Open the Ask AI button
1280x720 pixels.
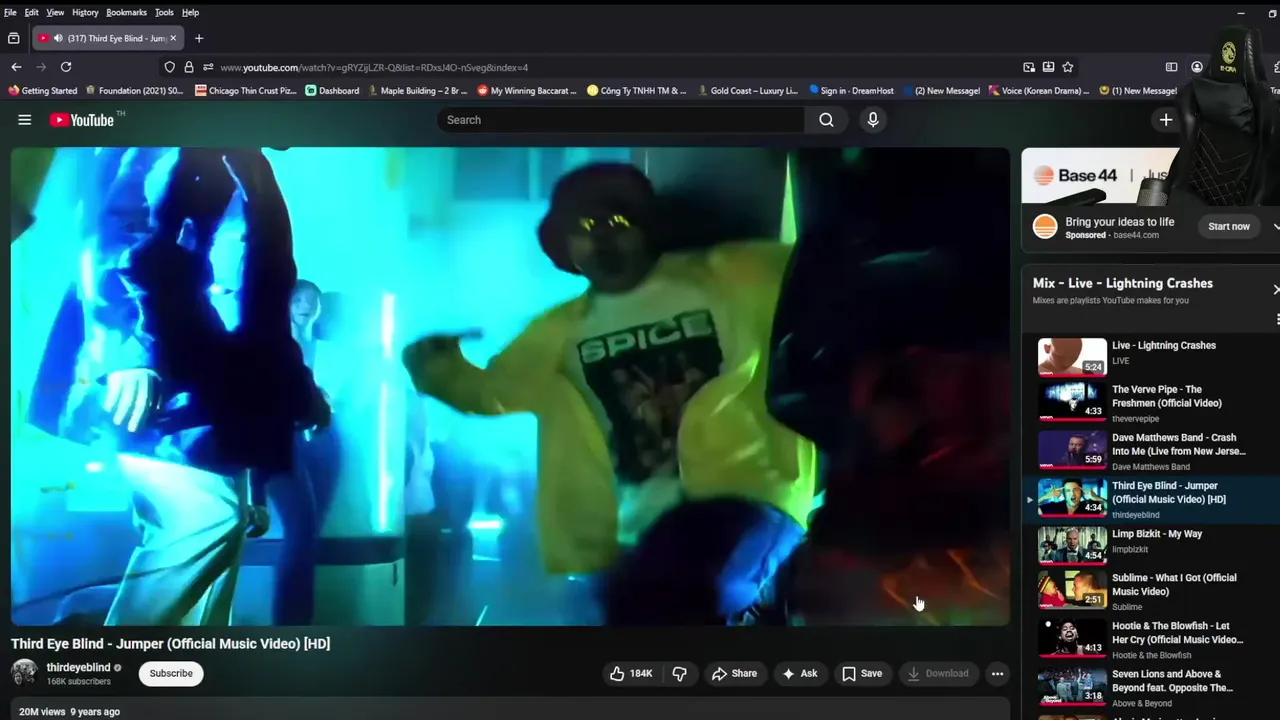[x=800, y=674]
